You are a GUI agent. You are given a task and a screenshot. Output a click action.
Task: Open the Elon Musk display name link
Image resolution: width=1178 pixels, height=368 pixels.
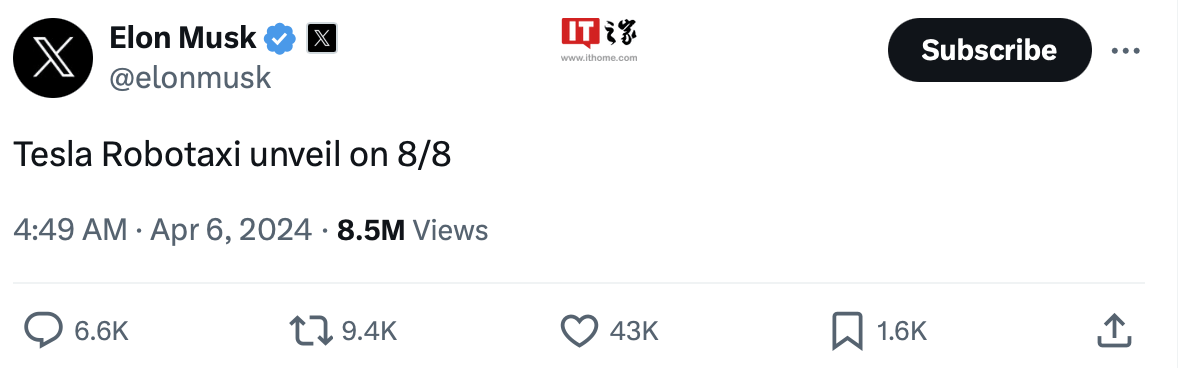[183, 38]
